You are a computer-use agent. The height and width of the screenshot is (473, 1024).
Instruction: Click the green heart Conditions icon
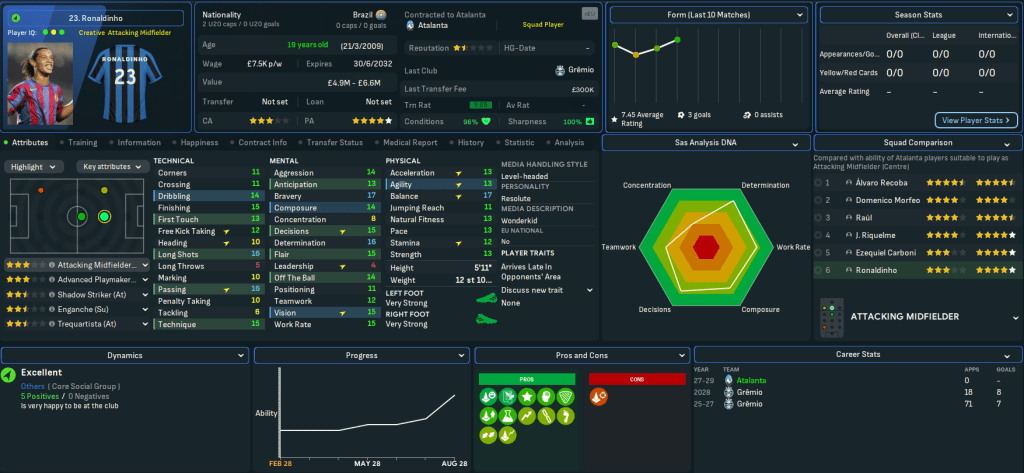pyautogui.click(x=487, y=122)
